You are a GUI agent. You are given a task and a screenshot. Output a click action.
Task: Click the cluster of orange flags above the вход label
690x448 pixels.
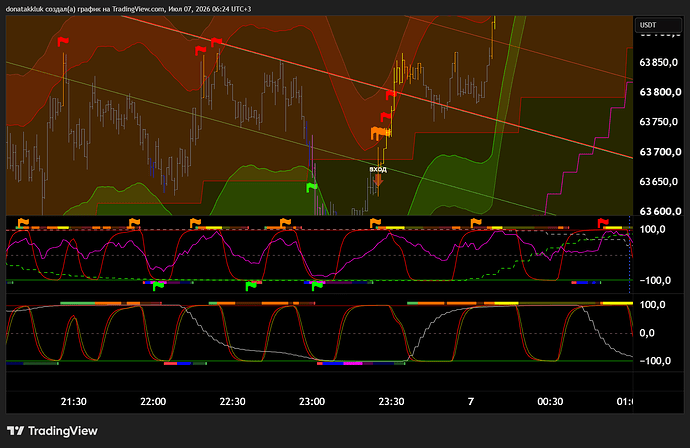(x=380, y=133)
